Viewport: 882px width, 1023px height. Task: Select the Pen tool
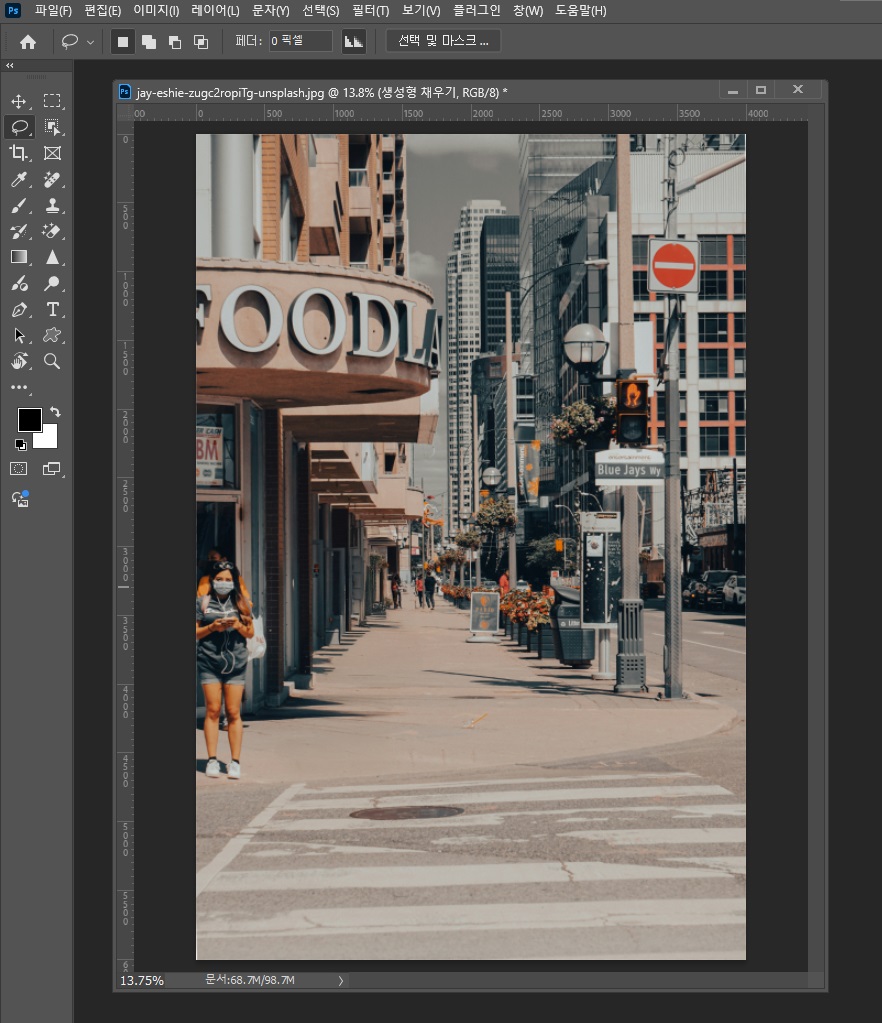19,309
